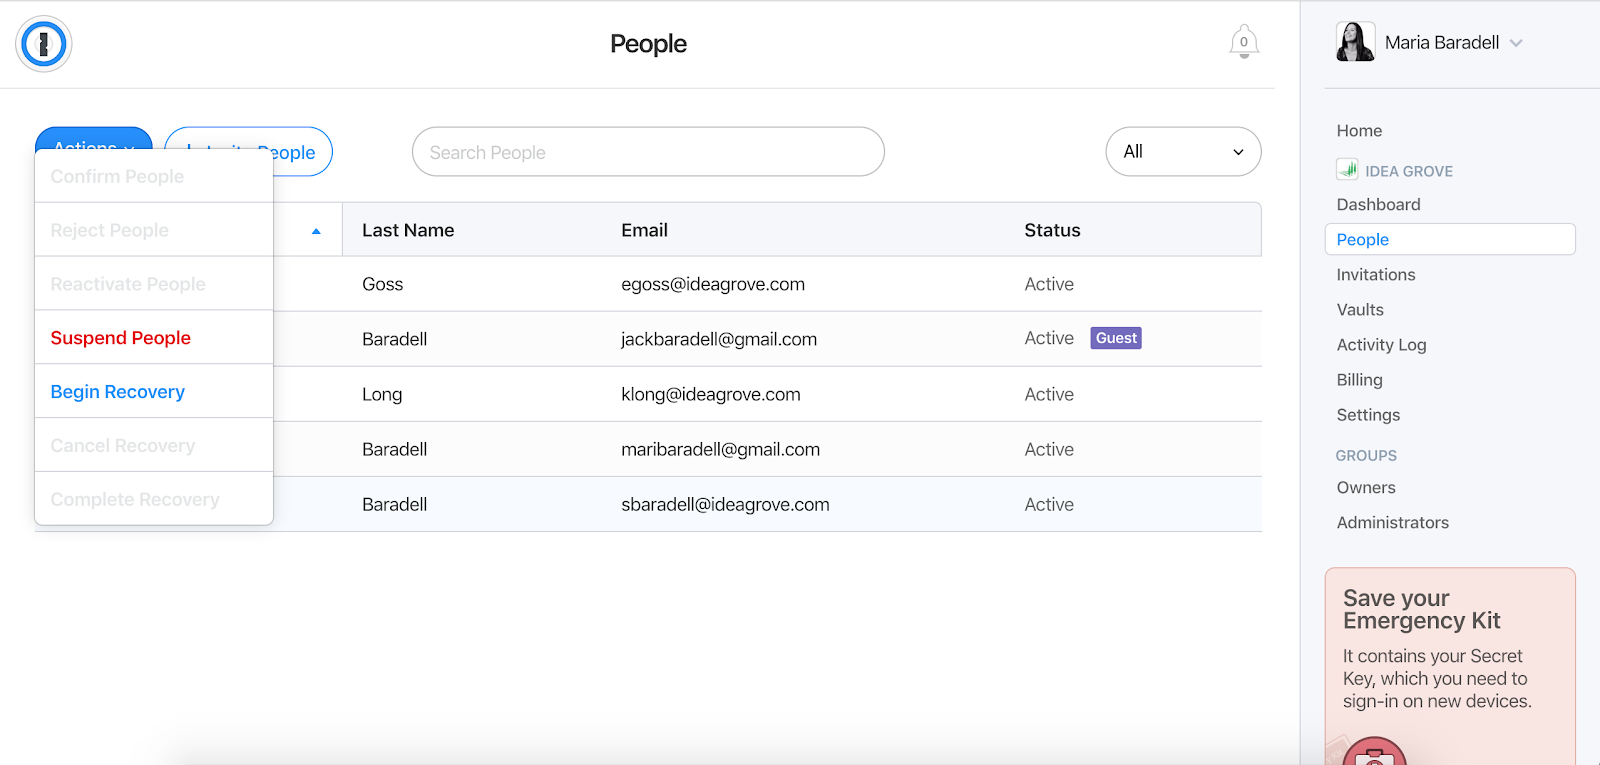
Task: Open the Dashboard sidebar link
Action: point(1378,204)
